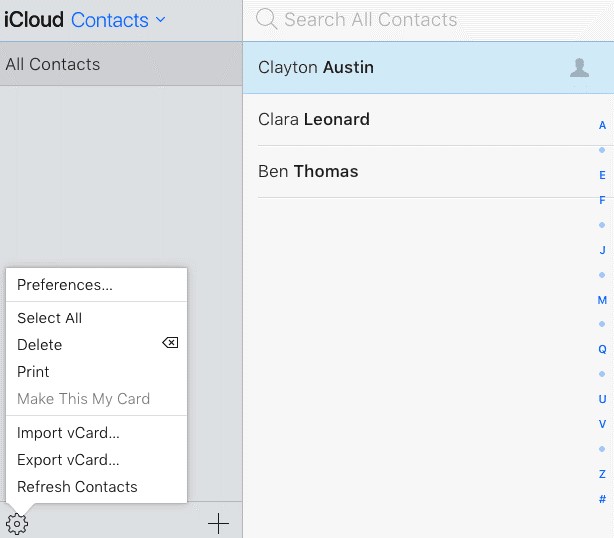Open the gear settings icon

click(x=17, y=524)
